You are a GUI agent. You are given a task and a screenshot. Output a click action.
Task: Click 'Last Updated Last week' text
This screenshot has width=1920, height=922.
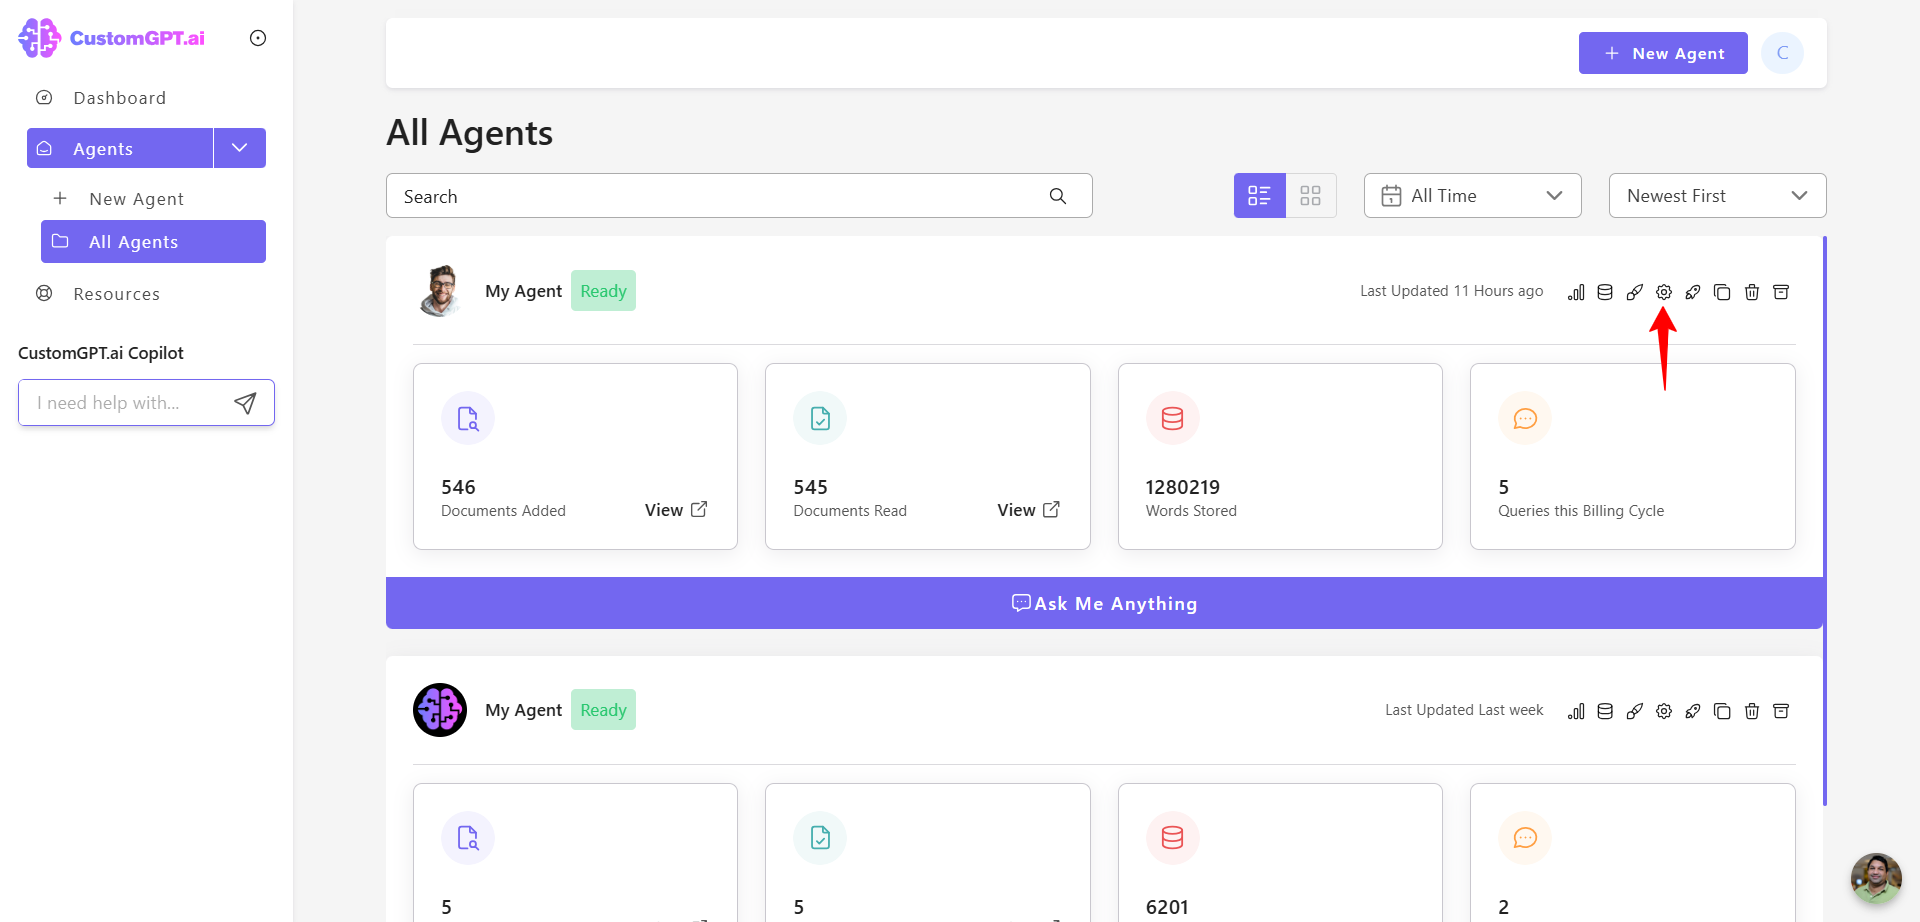pos(1464,710)
